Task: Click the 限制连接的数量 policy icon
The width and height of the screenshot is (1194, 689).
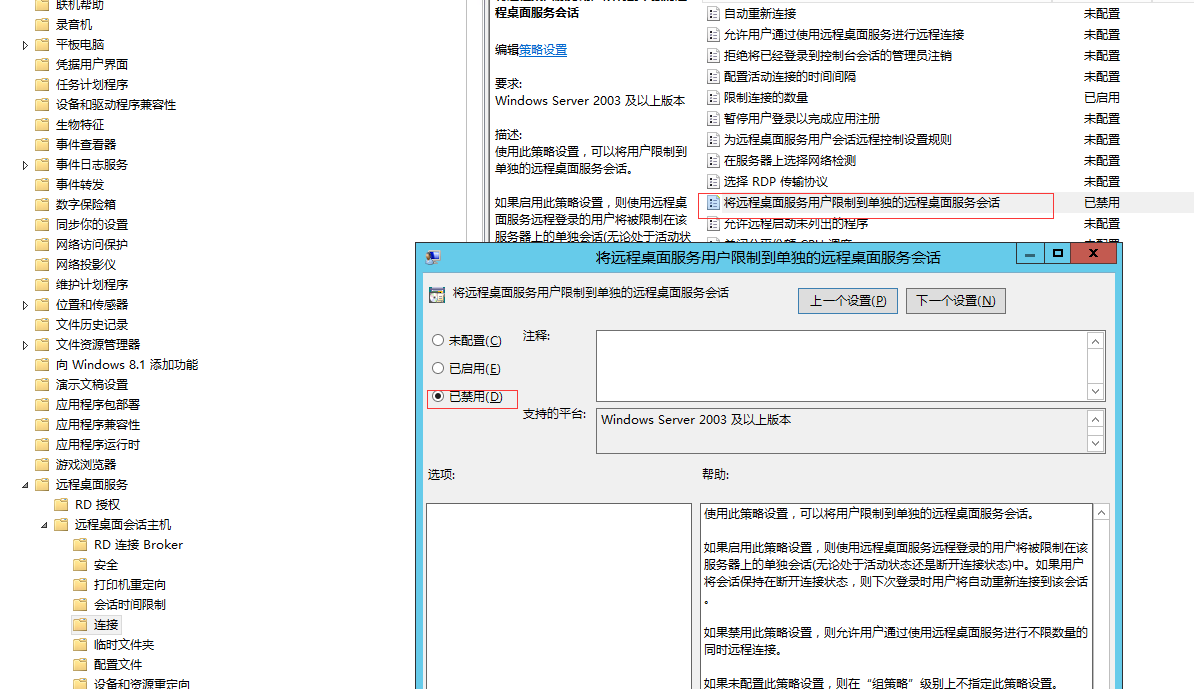Action: (713, 98)
